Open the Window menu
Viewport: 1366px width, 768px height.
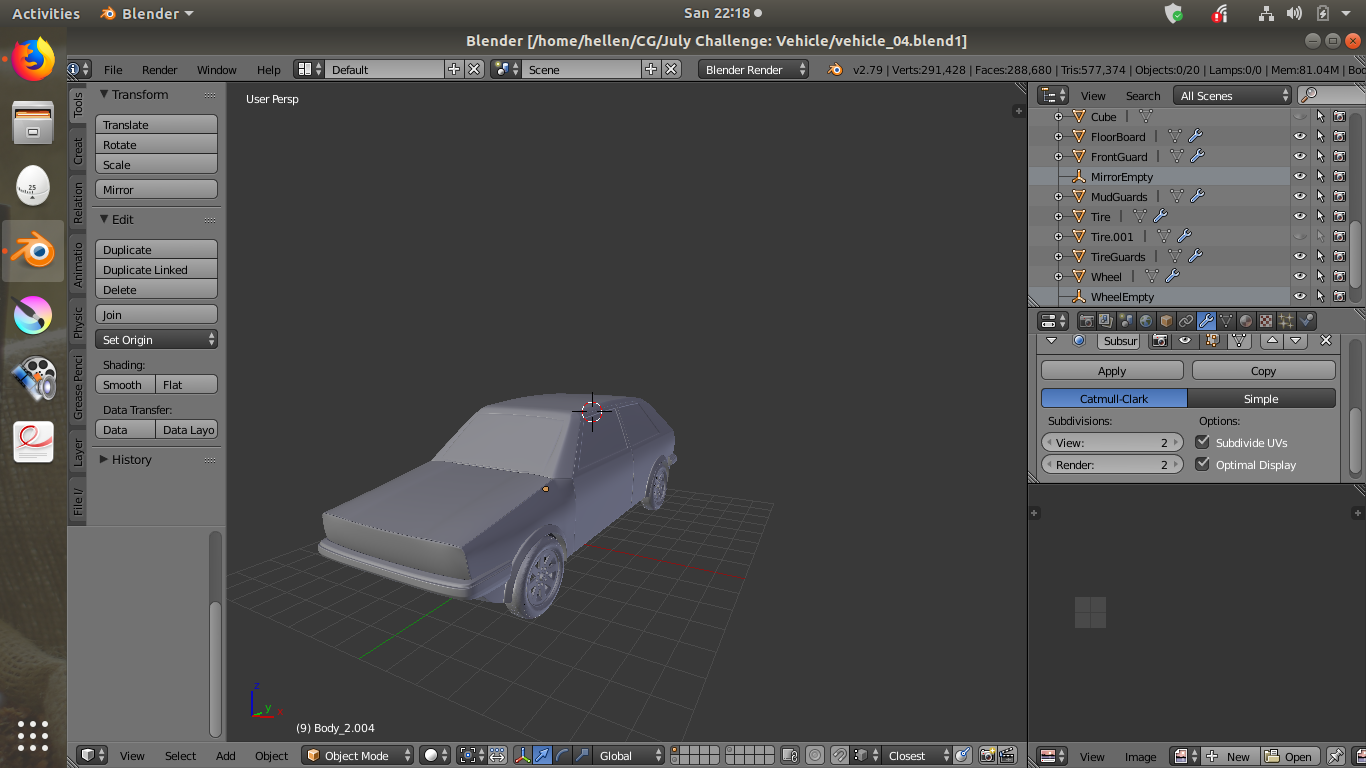[216, 70]
